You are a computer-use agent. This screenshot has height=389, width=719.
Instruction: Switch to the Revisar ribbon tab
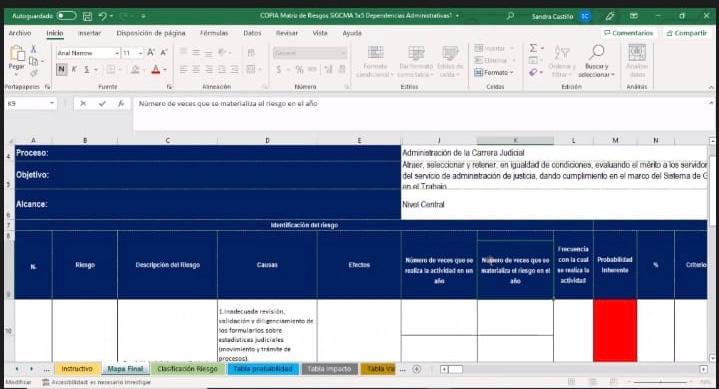287,33
